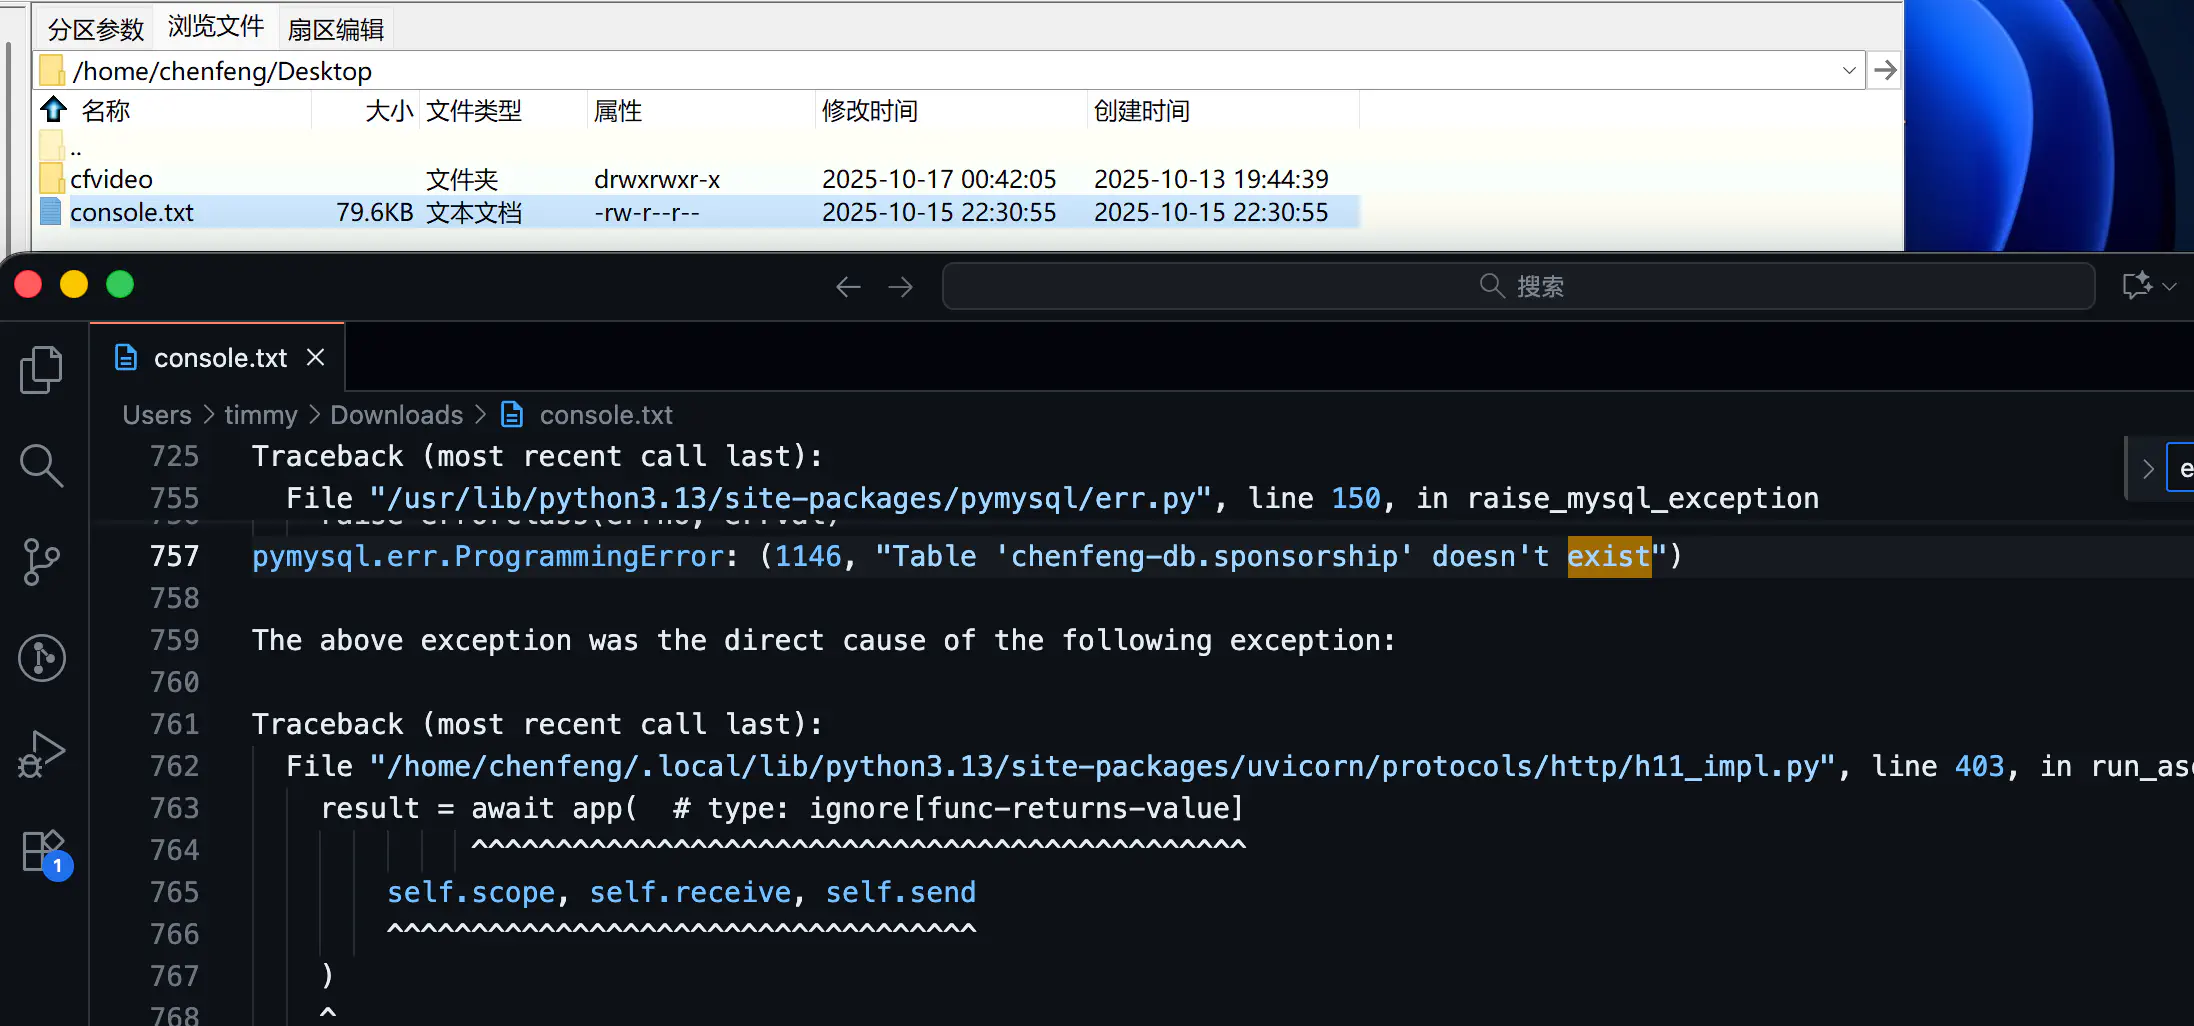2194x1026 pixels.
Task: Select the cfvideo folder row
Action: click(111, 179)
